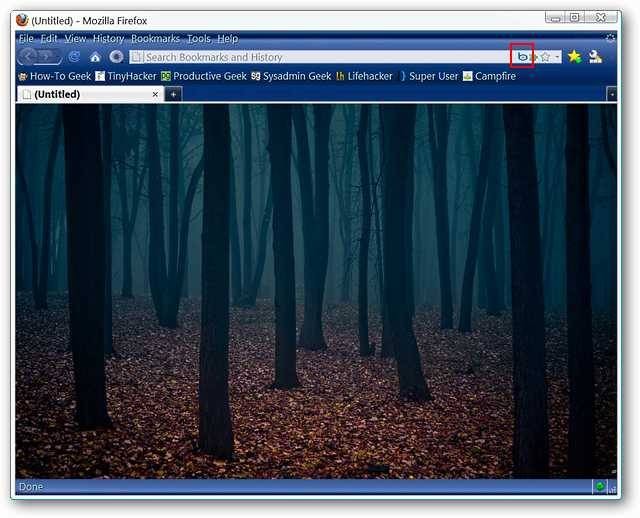Open the File menu
This screenshot has height=518, width=640.
pyautogui.click(x=26, y=39)
